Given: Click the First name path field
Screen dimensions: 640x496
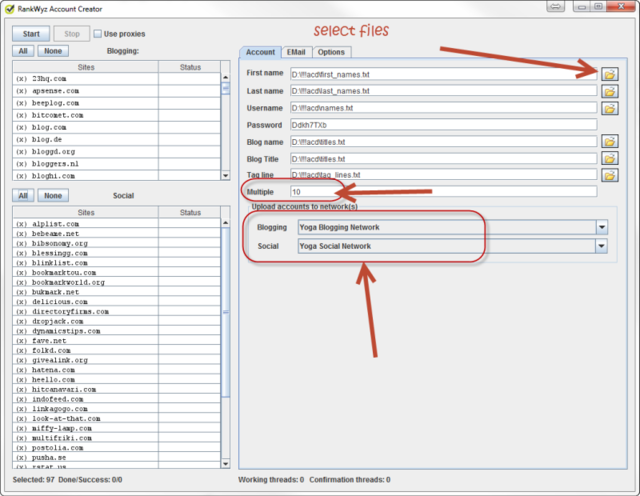Looking at the screenshot, I should pos(443,74).
